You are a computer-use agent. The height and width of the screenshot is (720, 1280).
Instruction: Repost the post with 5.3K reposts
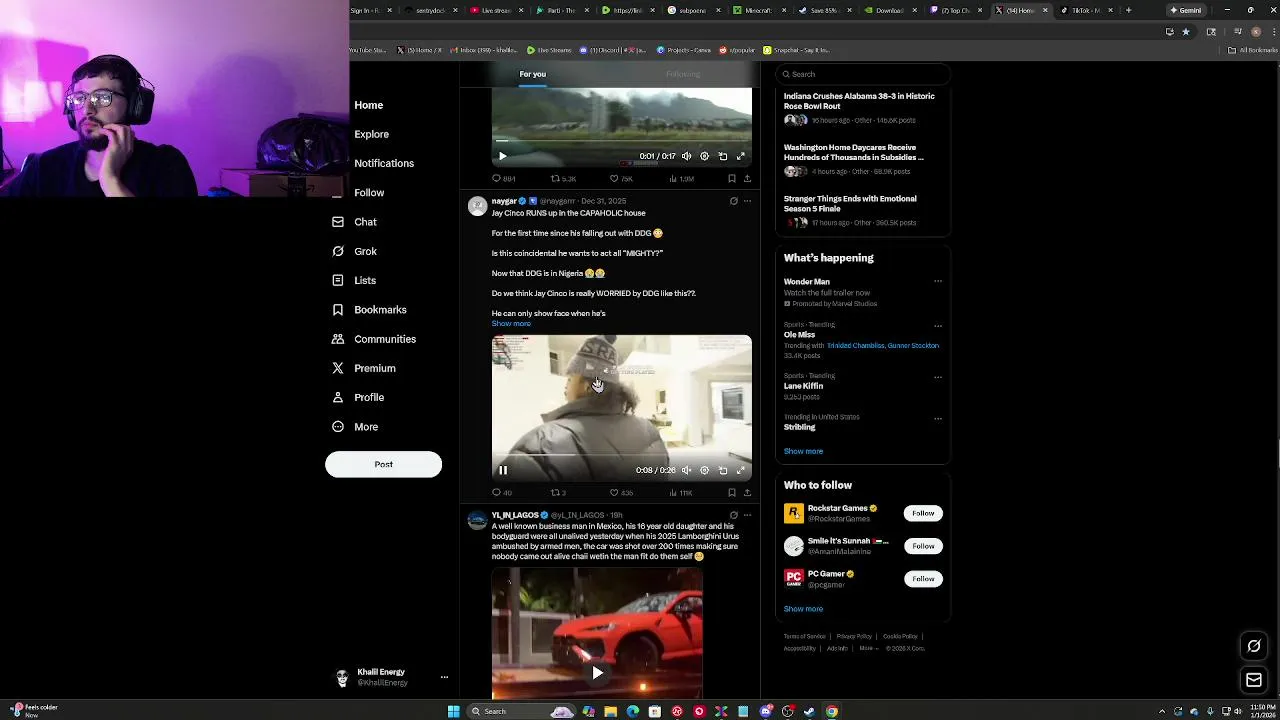pos(563,179)
